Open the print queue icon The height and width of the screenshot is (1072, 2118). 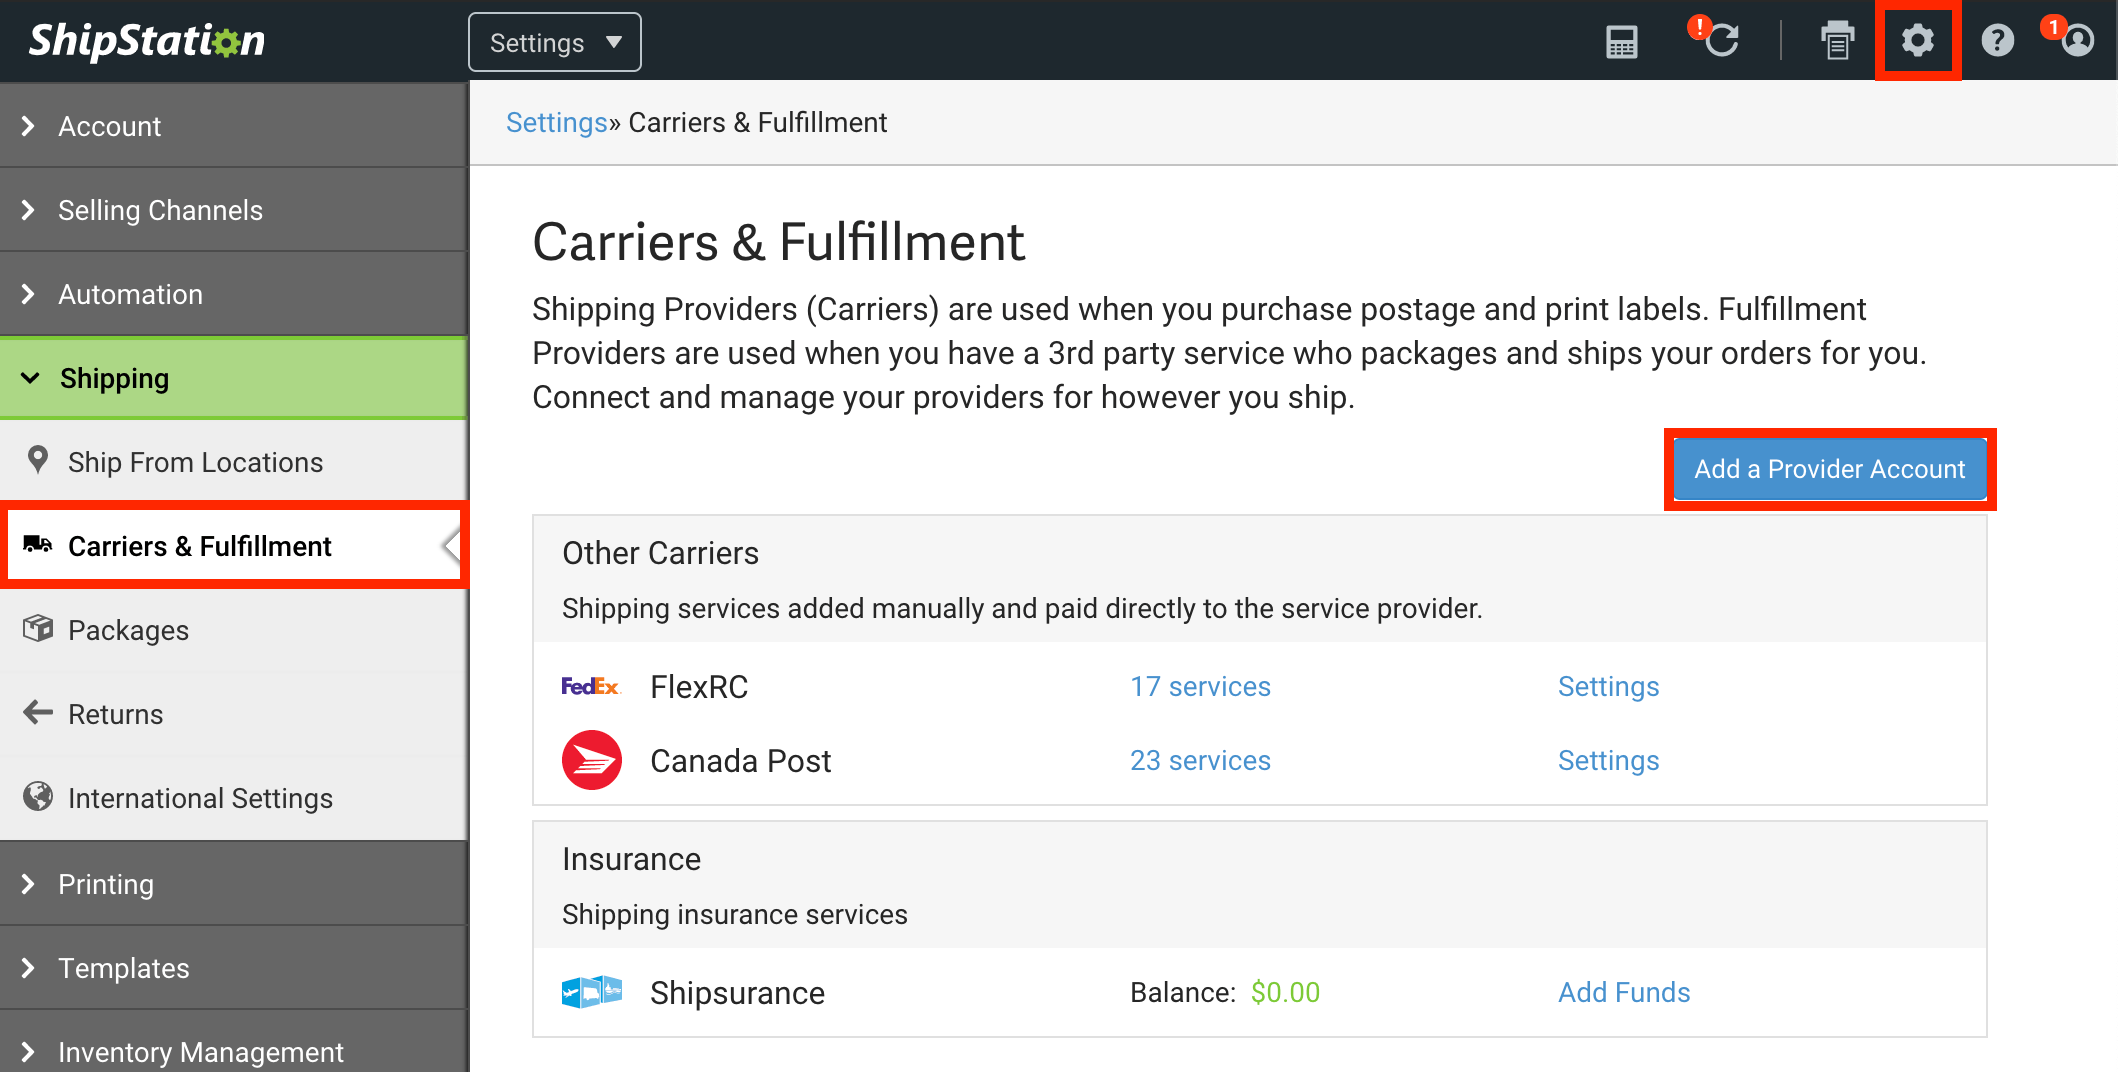(x=1836, y=41)
